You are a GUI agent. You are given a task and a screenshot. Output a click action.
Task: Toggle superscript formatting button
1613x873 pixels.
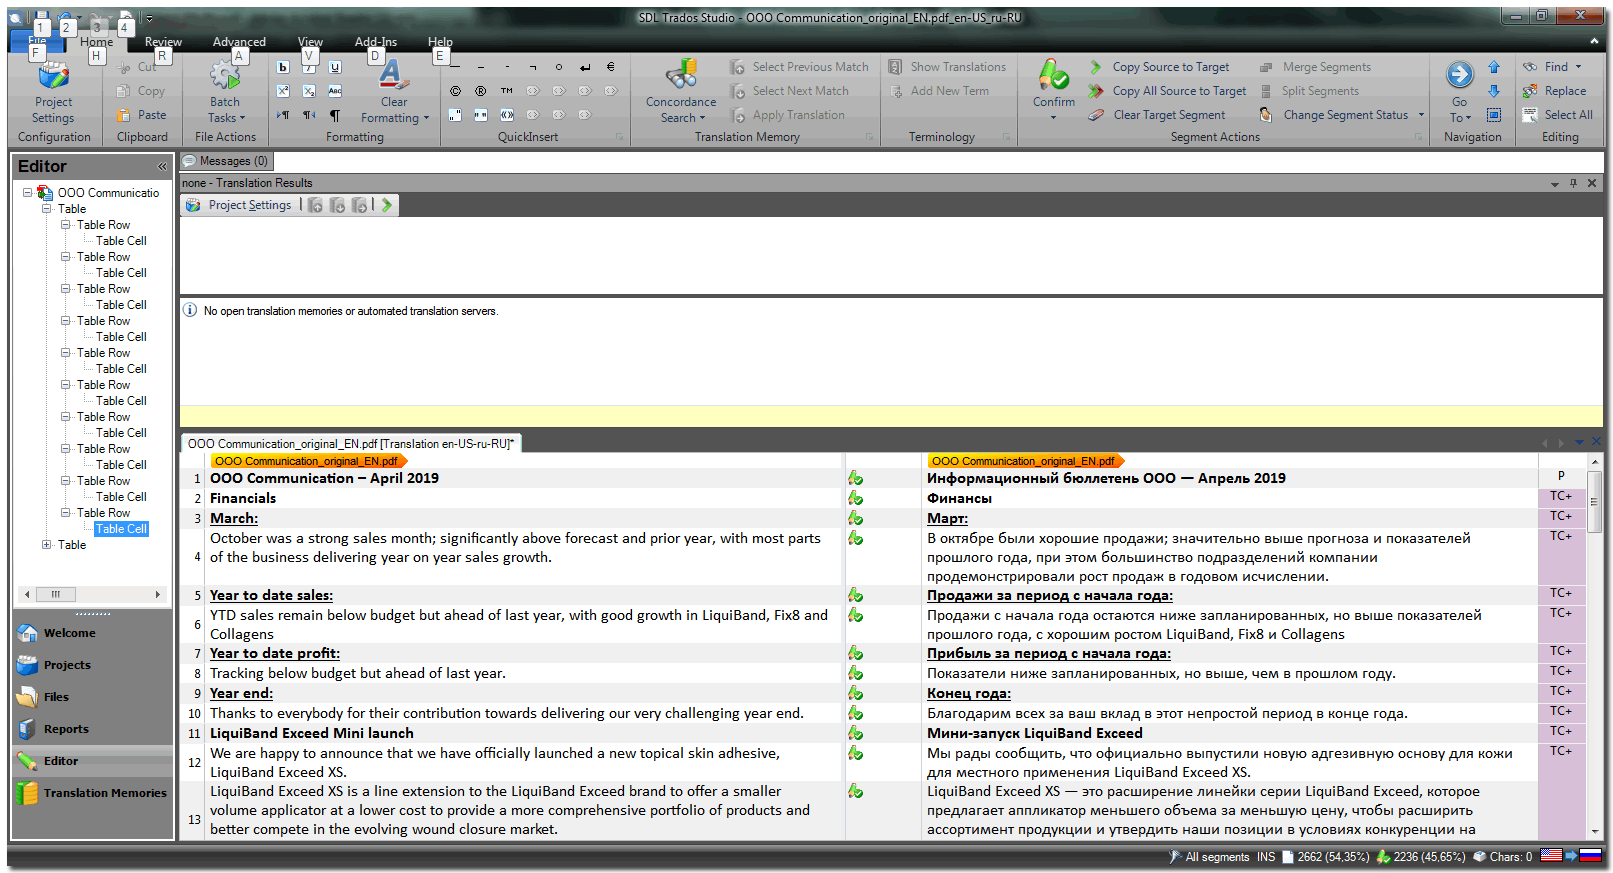click(283, 91)
